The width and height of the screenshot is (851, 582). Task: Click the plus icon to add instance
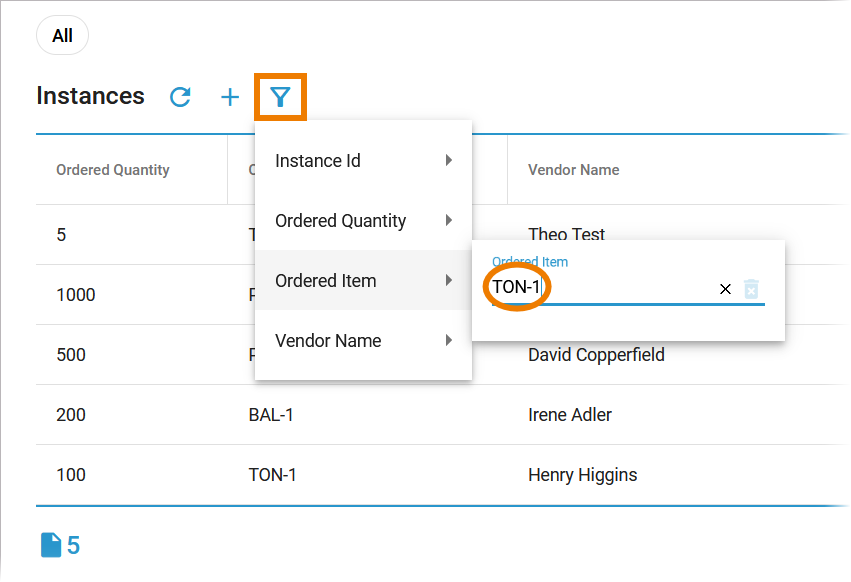click(x=230, y=97)
